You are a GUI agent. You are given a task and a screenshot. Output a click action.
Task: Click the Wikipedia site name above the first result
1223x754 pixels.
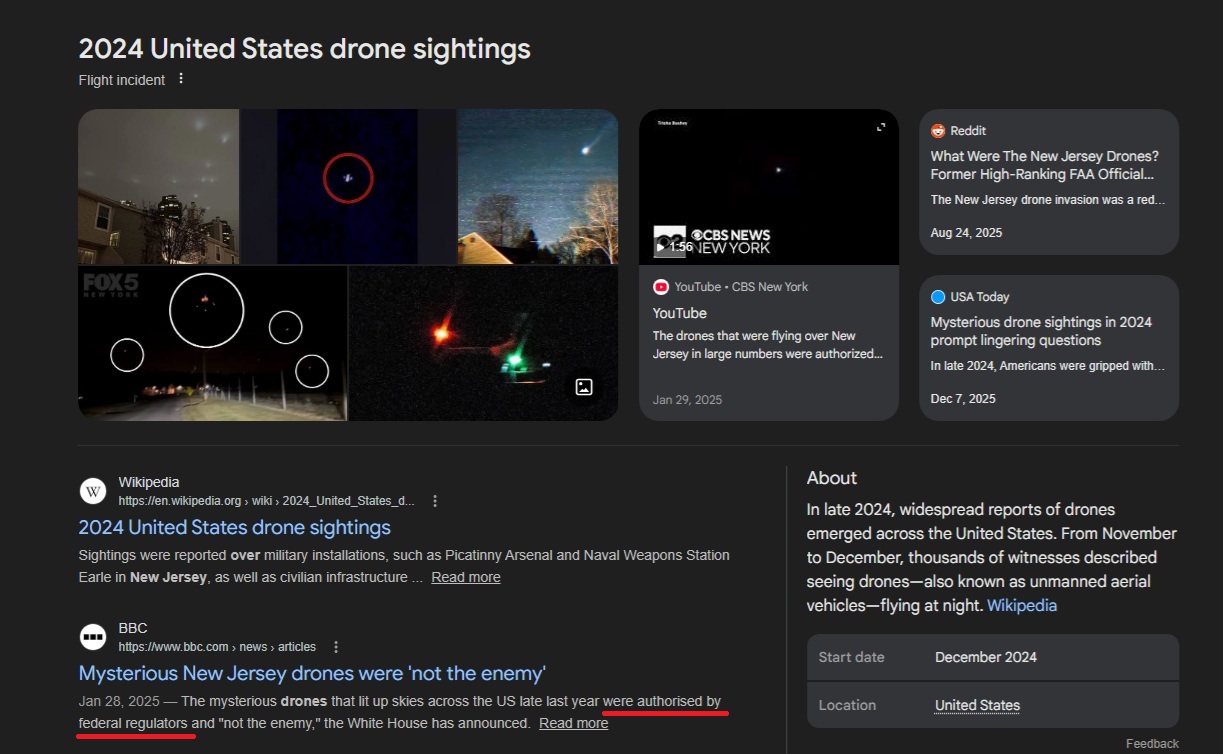coord(149,482)
